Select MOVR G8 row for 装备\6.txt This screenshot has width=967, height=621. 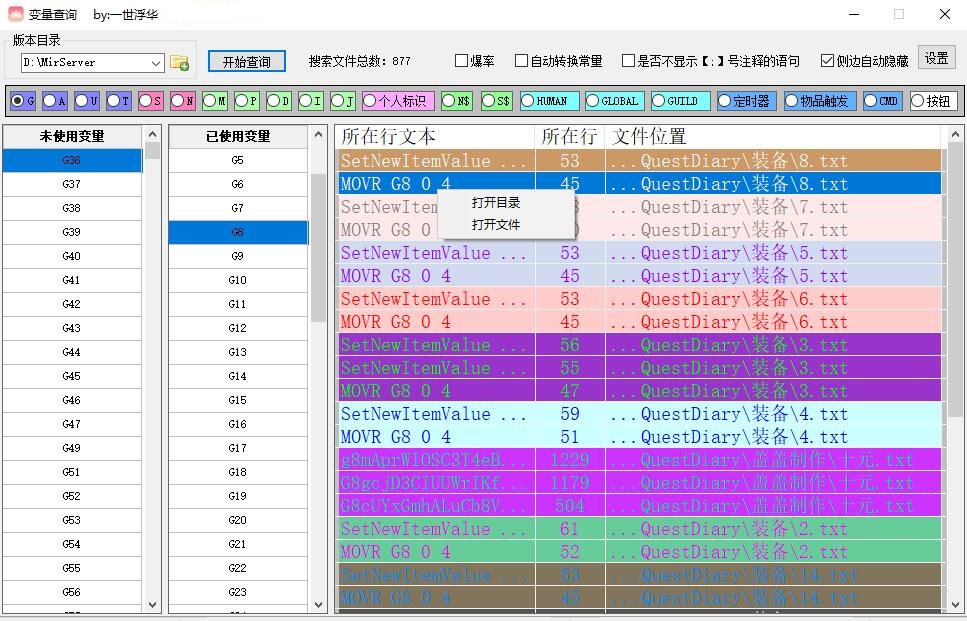tap(639, 322)
